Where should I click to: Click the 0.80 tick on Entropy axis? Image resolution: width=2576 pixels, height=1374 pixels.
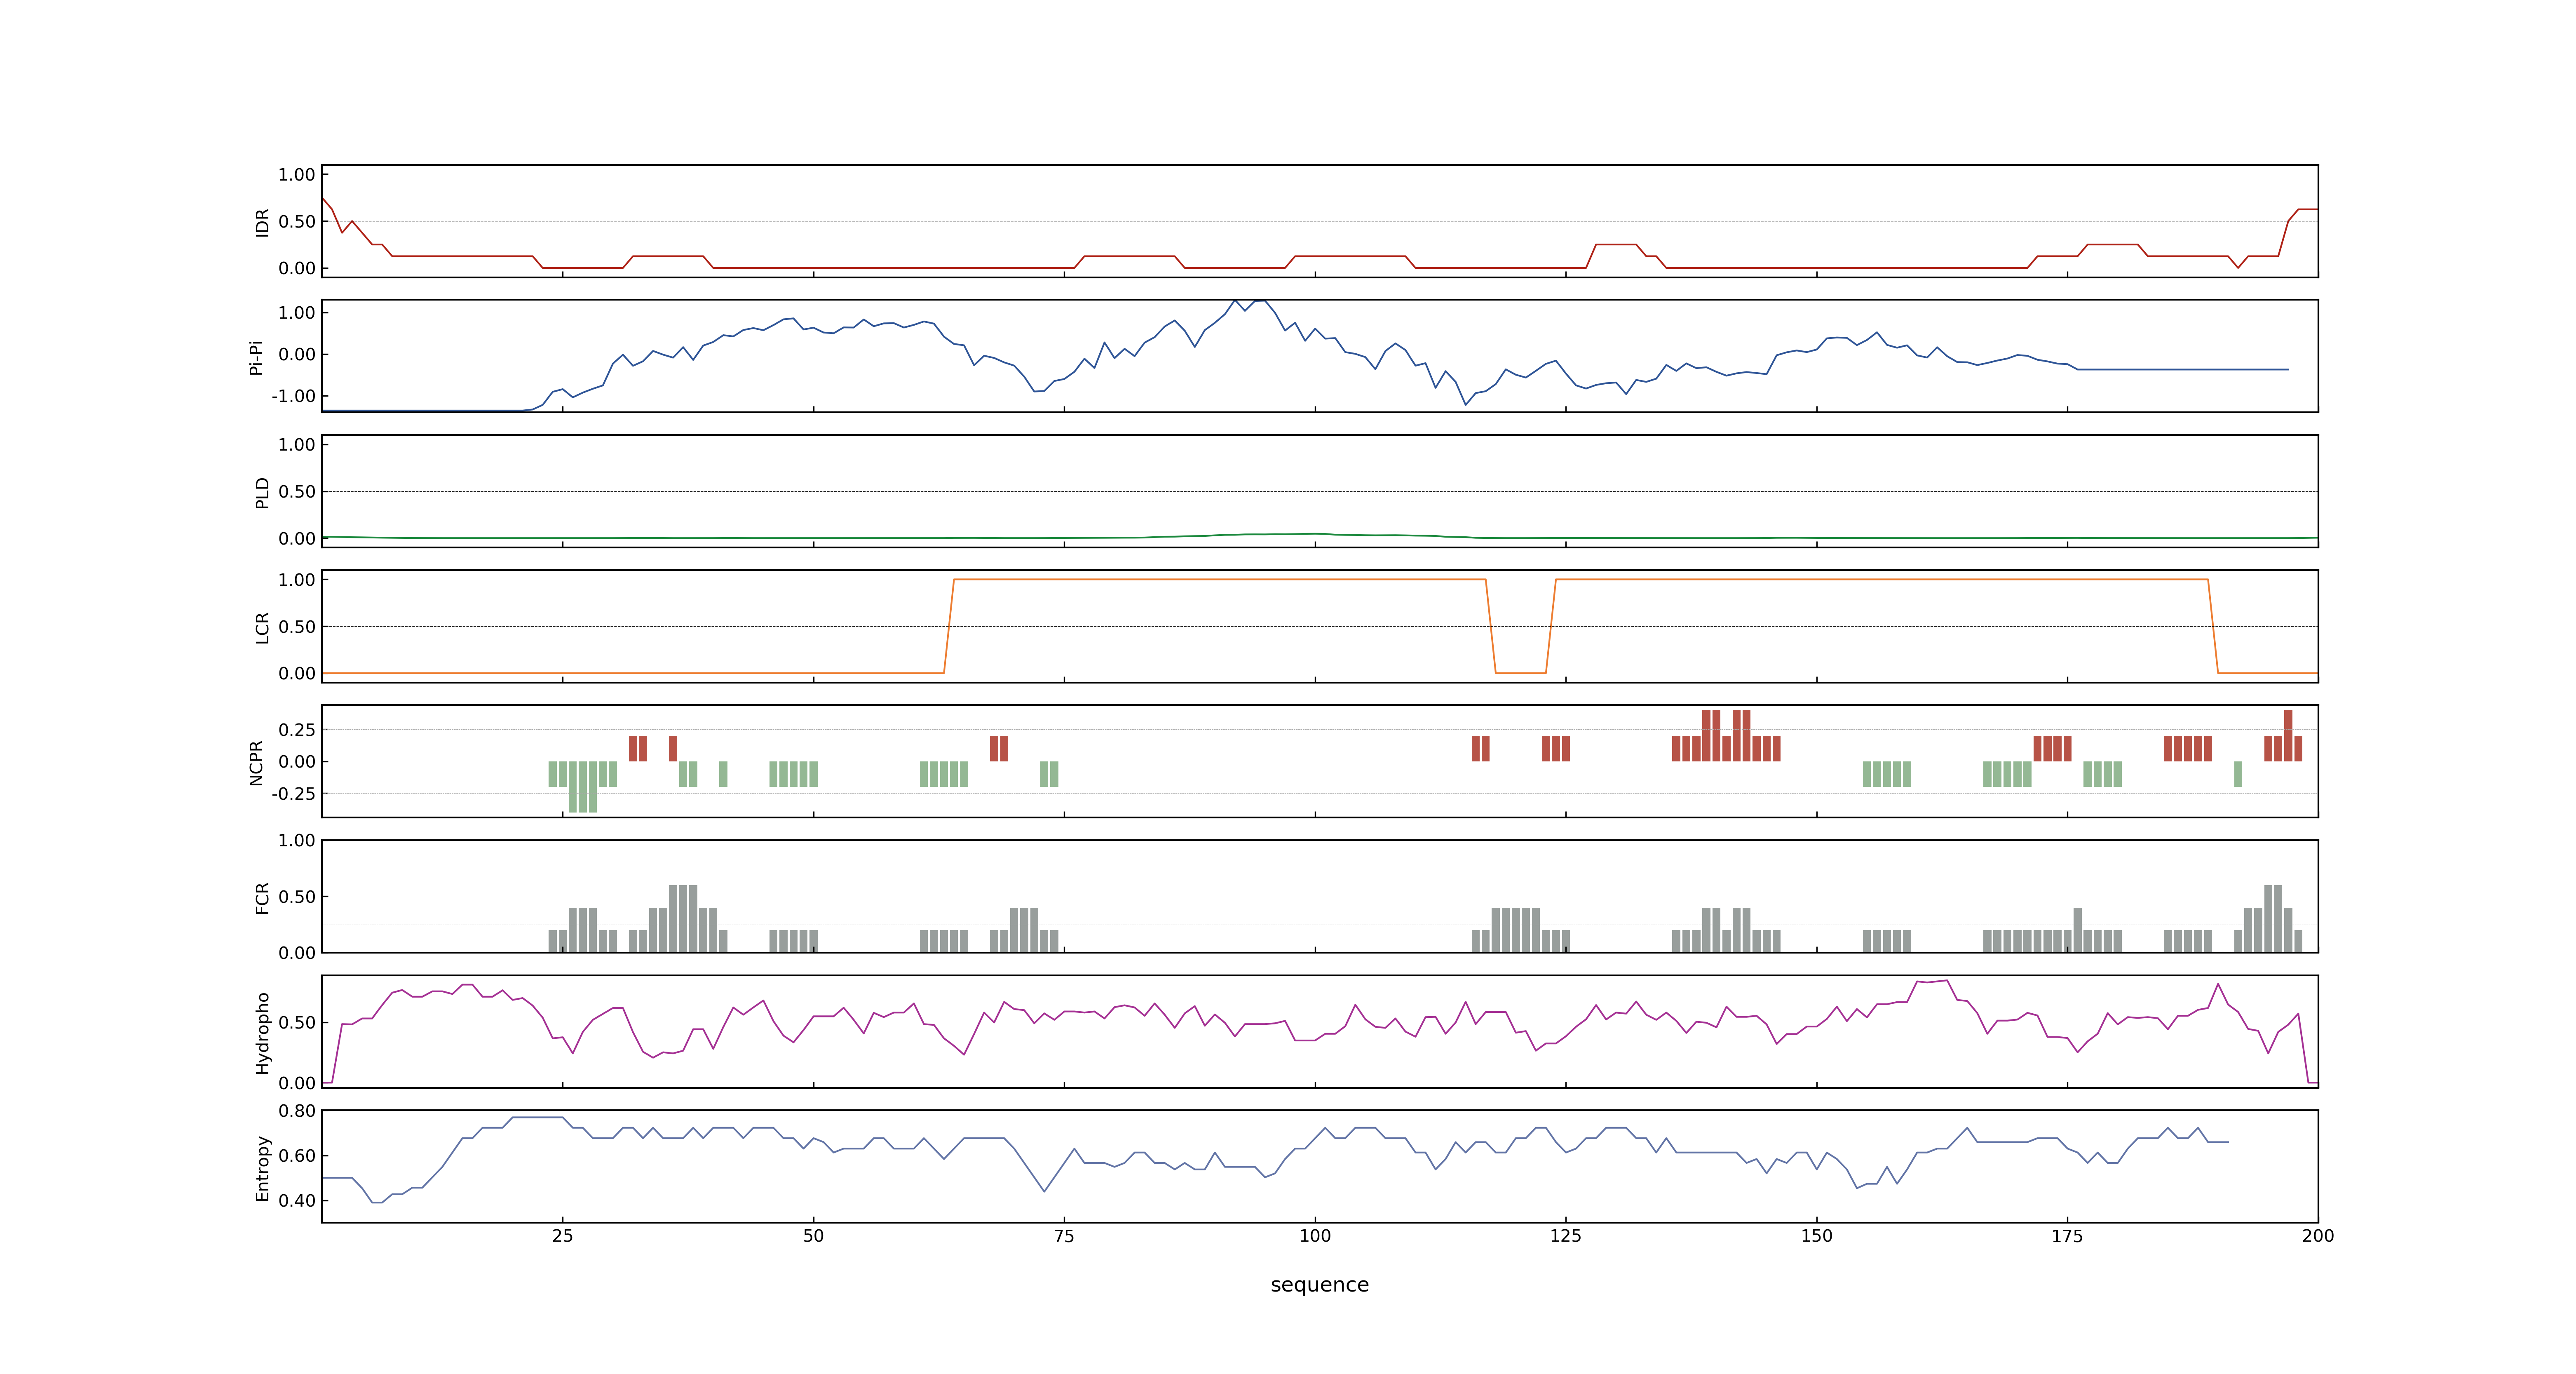click(x=297, y=1111)
